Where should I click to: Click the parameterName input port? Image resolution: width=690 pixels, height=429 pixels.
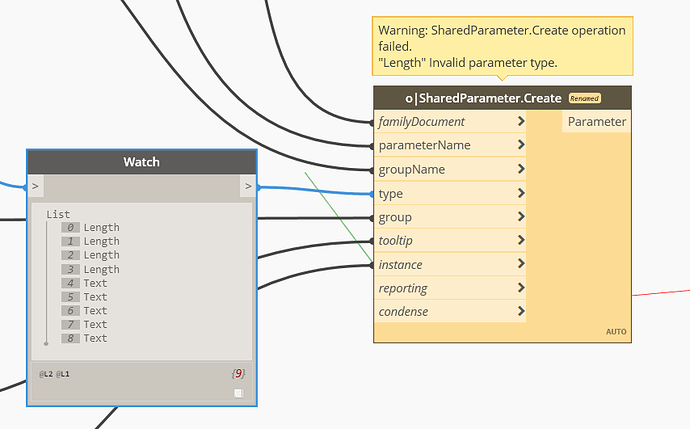coord(450,145)
